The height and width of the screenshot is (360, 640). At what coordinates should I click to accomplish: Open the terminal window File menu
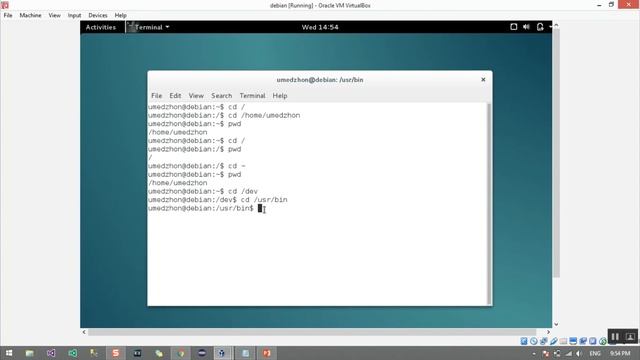156,96
